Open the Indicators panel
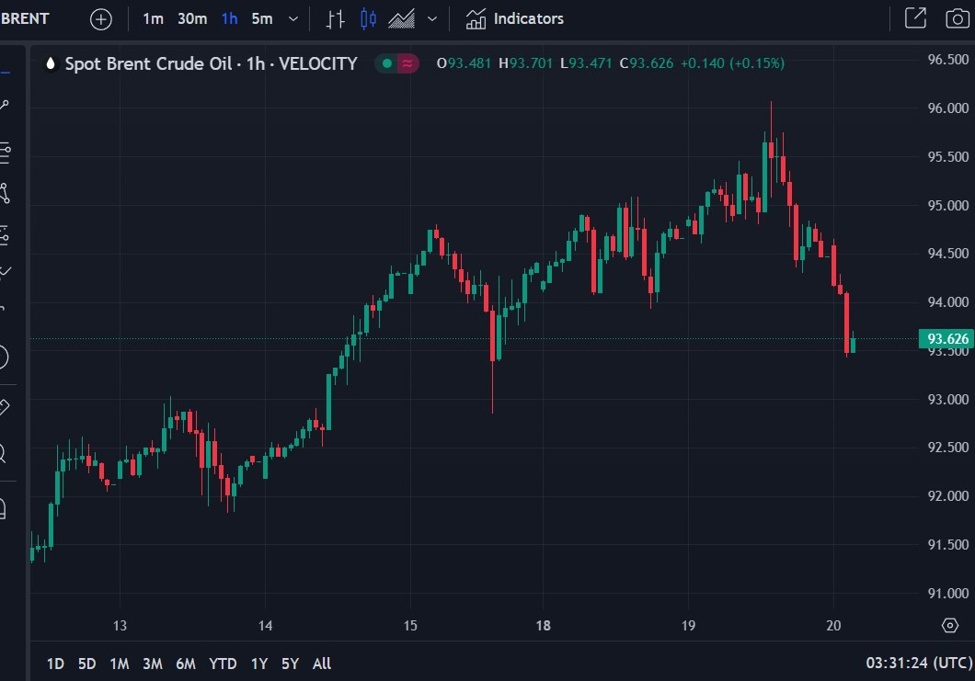The image size is (975, 681). pos(513,19)
